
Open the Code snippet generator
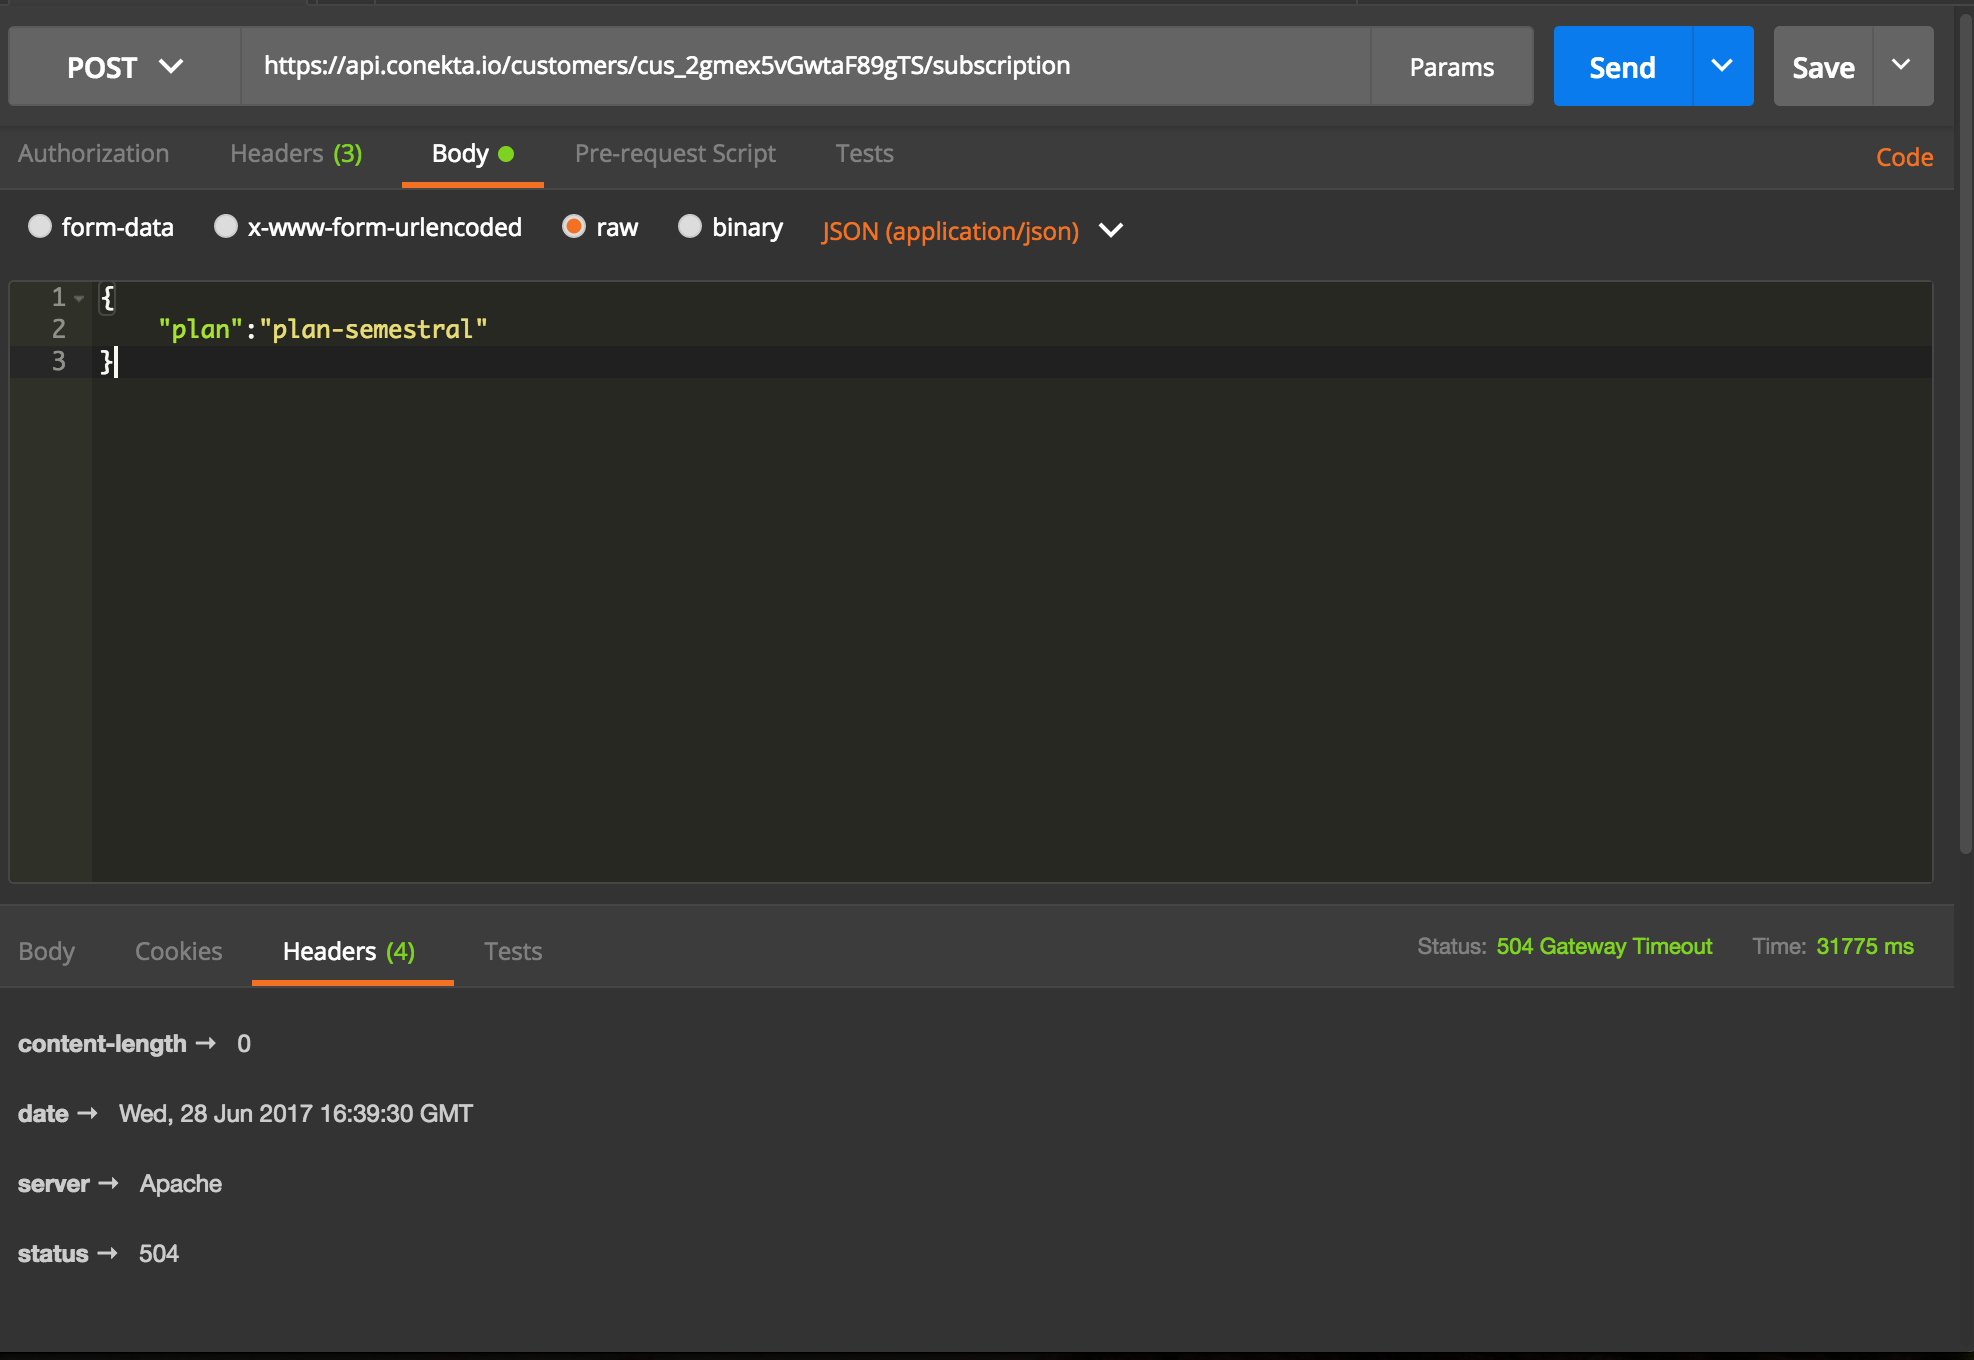pyautogui.click(x=1904, y=156)
